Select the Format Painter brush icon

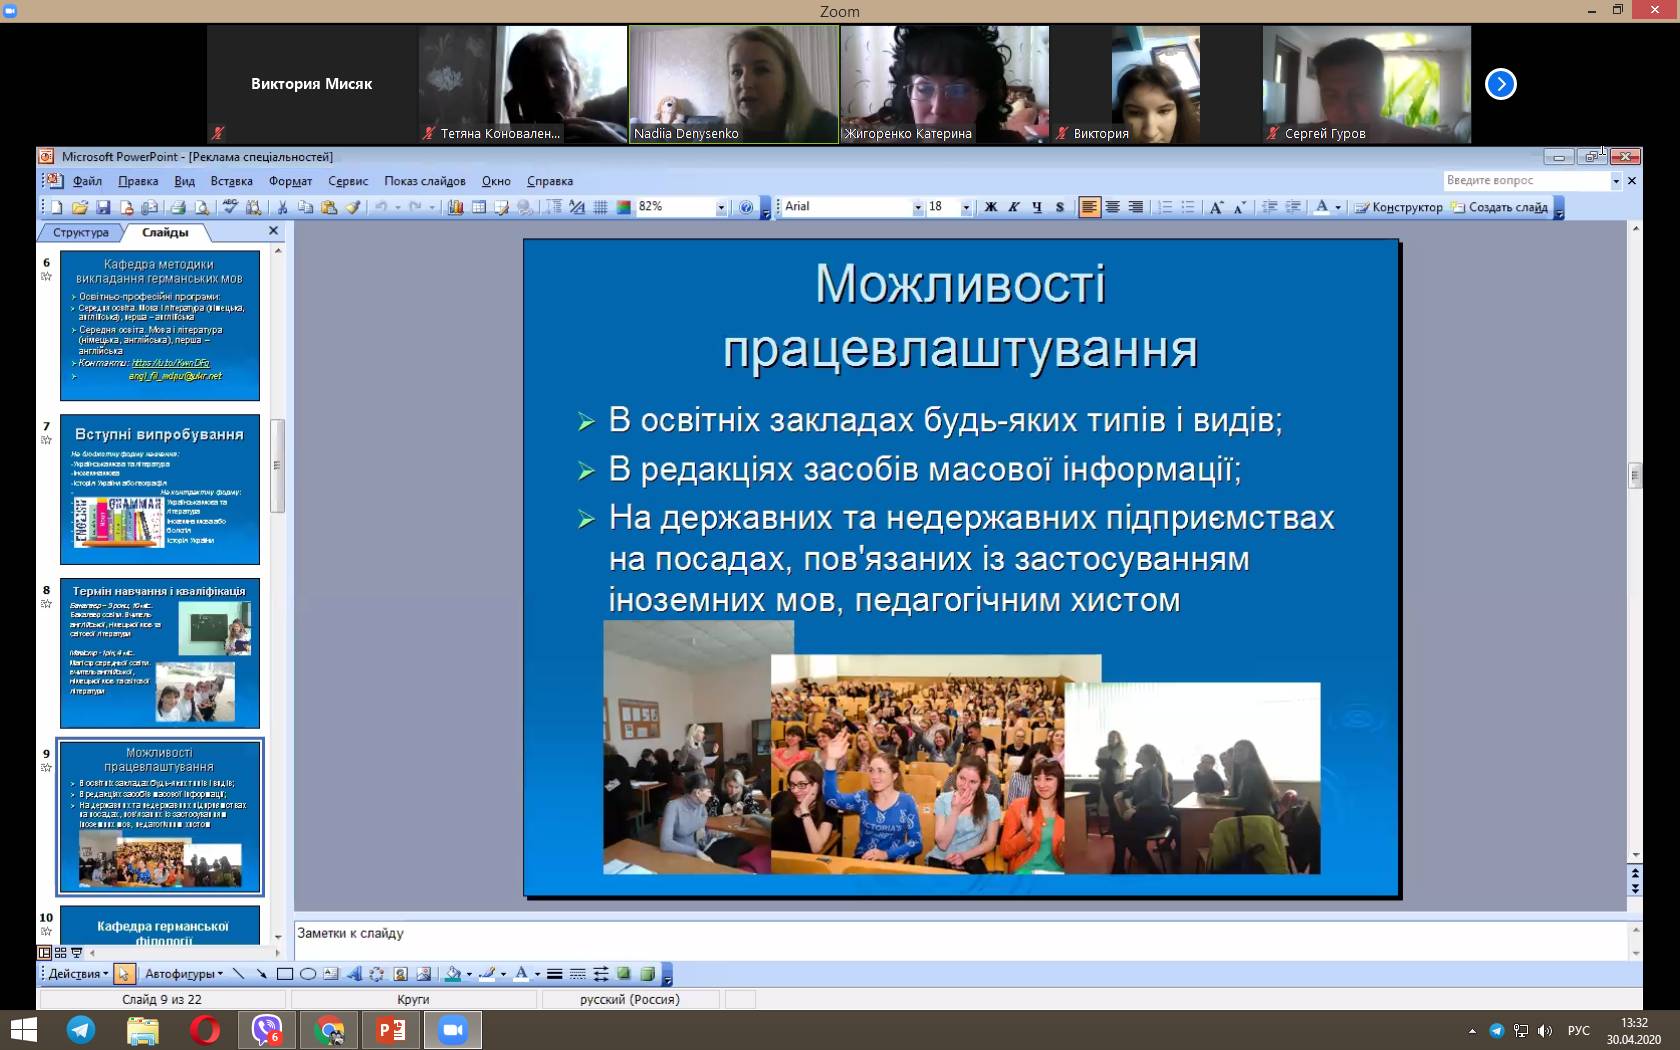(353, 208)
